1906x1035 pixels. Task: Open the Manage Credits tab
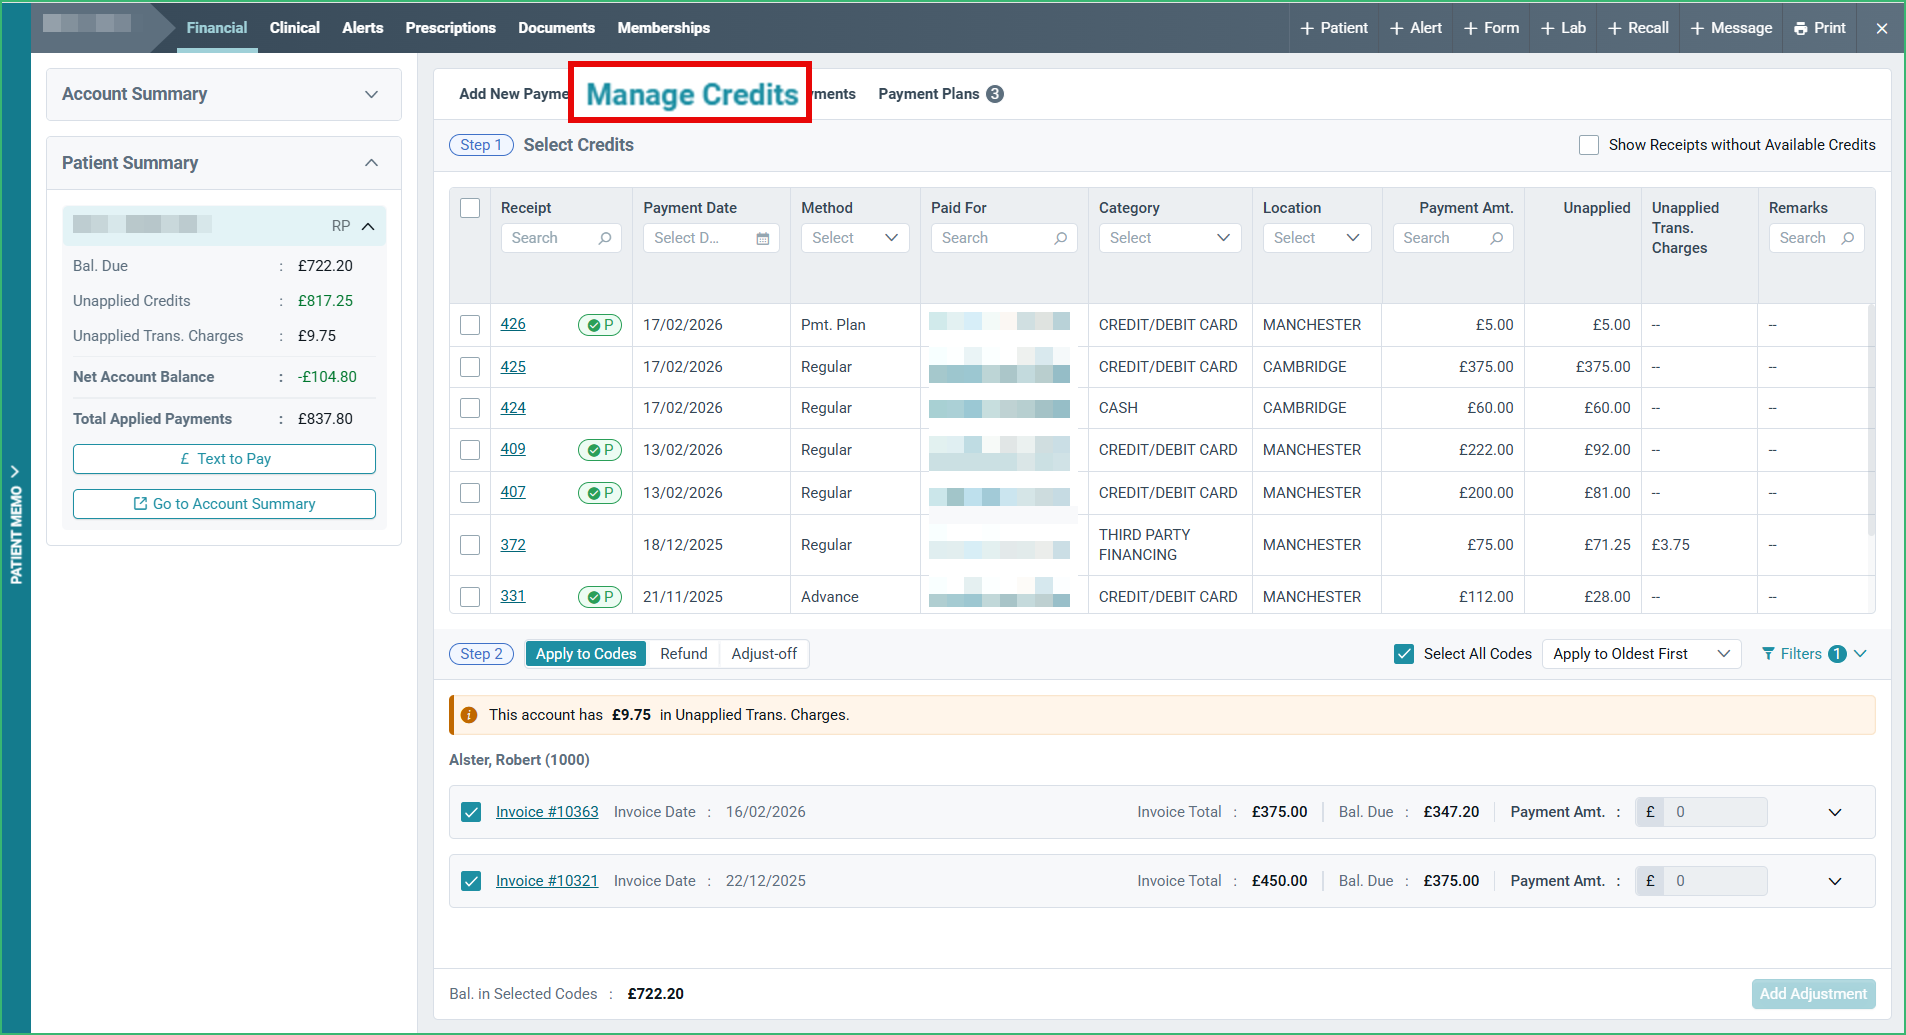692,94
